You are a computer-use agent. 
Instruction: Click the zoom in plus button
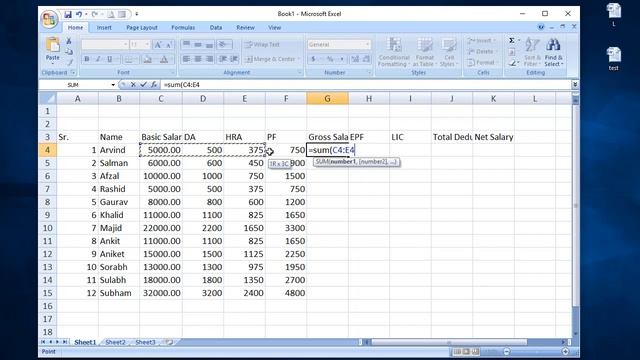pos(565,351)
